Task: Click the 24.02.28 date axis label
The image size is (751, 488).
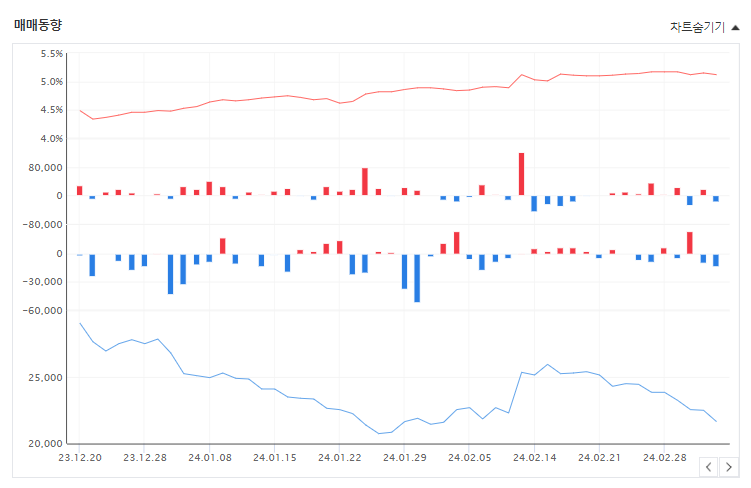Action: 665,458
